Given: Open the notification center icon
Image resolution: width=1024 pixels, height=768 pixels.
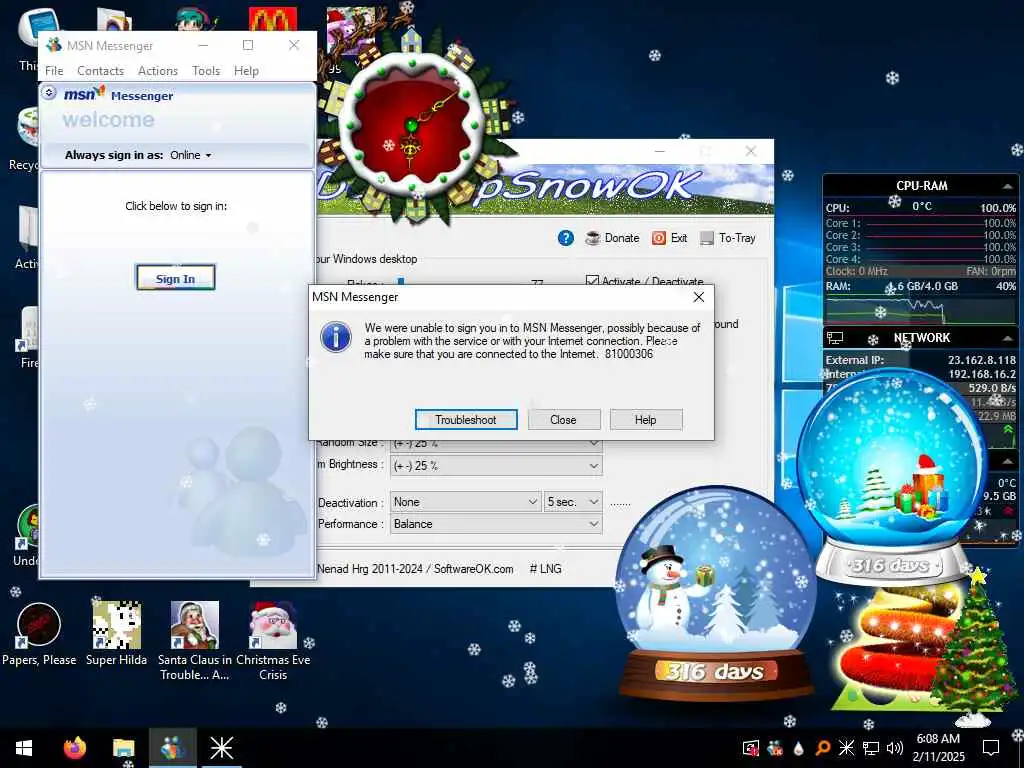Looking at the screenshot, I should coord(991,748).
